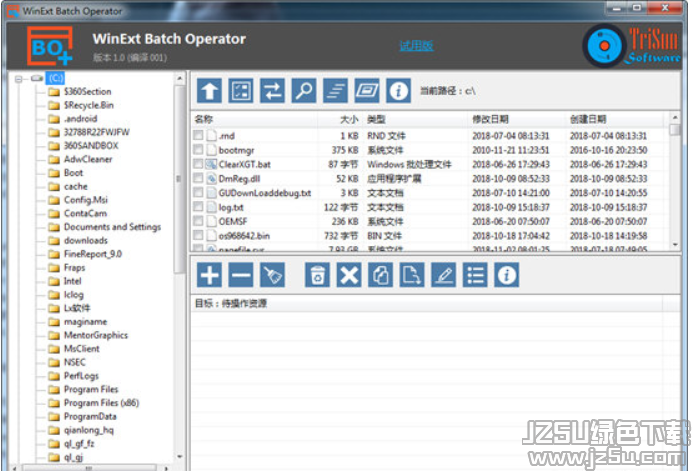Viewport: 692px width, 471px height.
Task: Check the box for log.txt
Action: [x=198, y=207]
